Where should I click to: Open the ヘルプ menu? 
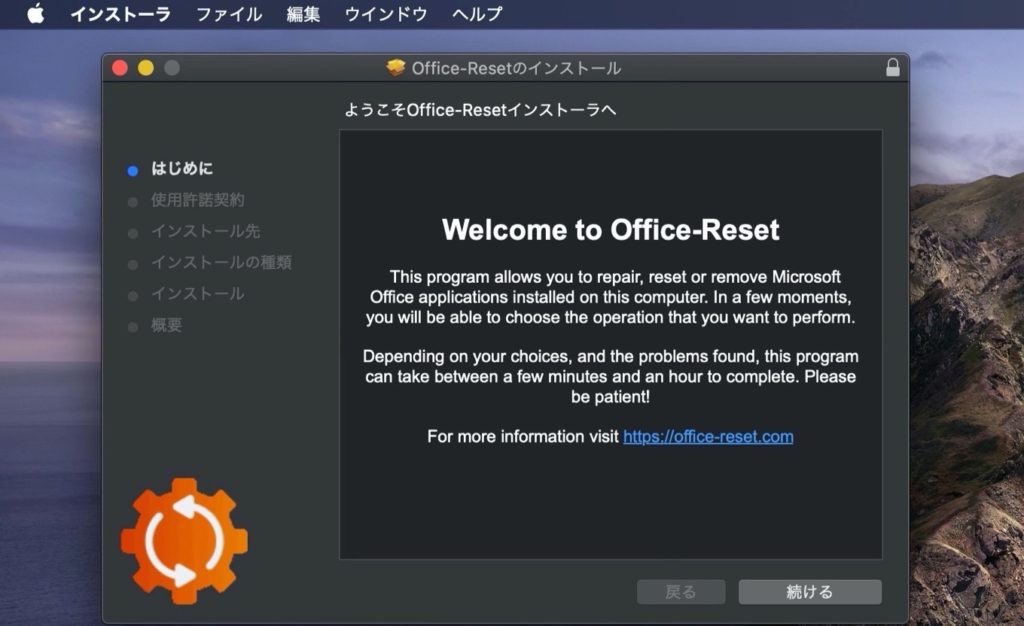coord(477,14)
